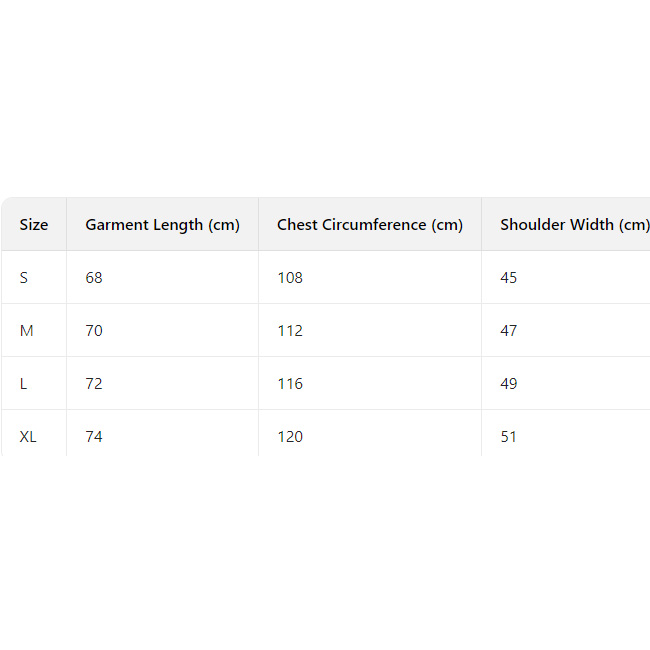Click garment length value 70
The width and height of the screenshot is (650, 650).
94,331
